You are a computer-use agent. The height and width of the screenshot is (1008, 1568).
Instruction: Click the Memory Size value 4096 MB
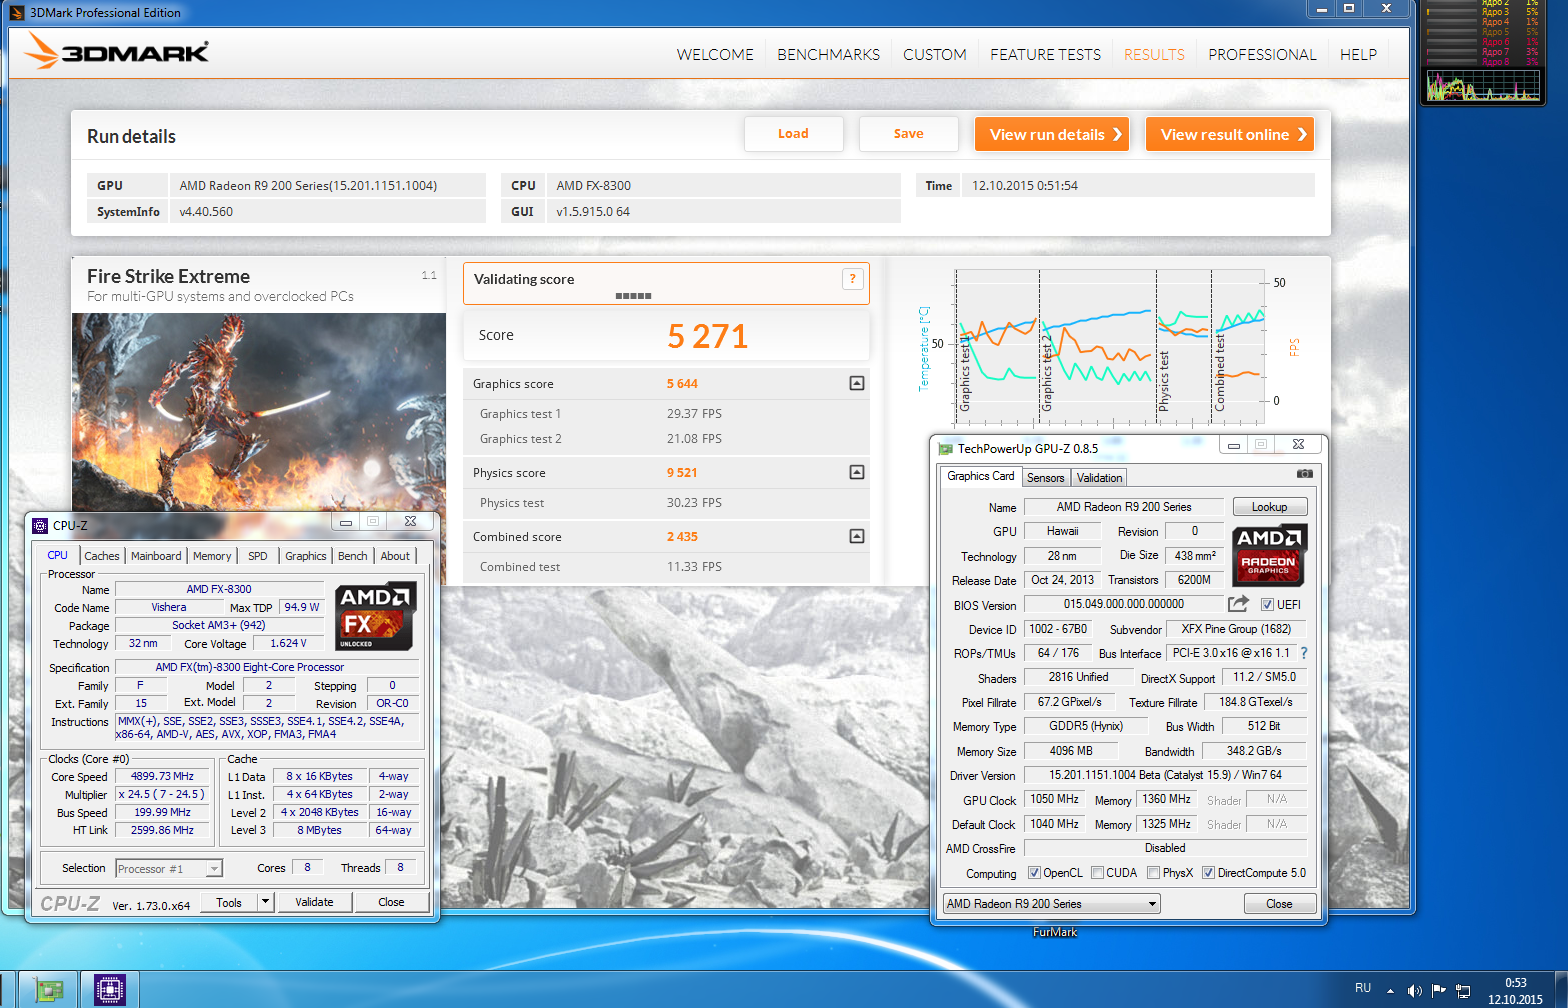tap(1071, 751)
